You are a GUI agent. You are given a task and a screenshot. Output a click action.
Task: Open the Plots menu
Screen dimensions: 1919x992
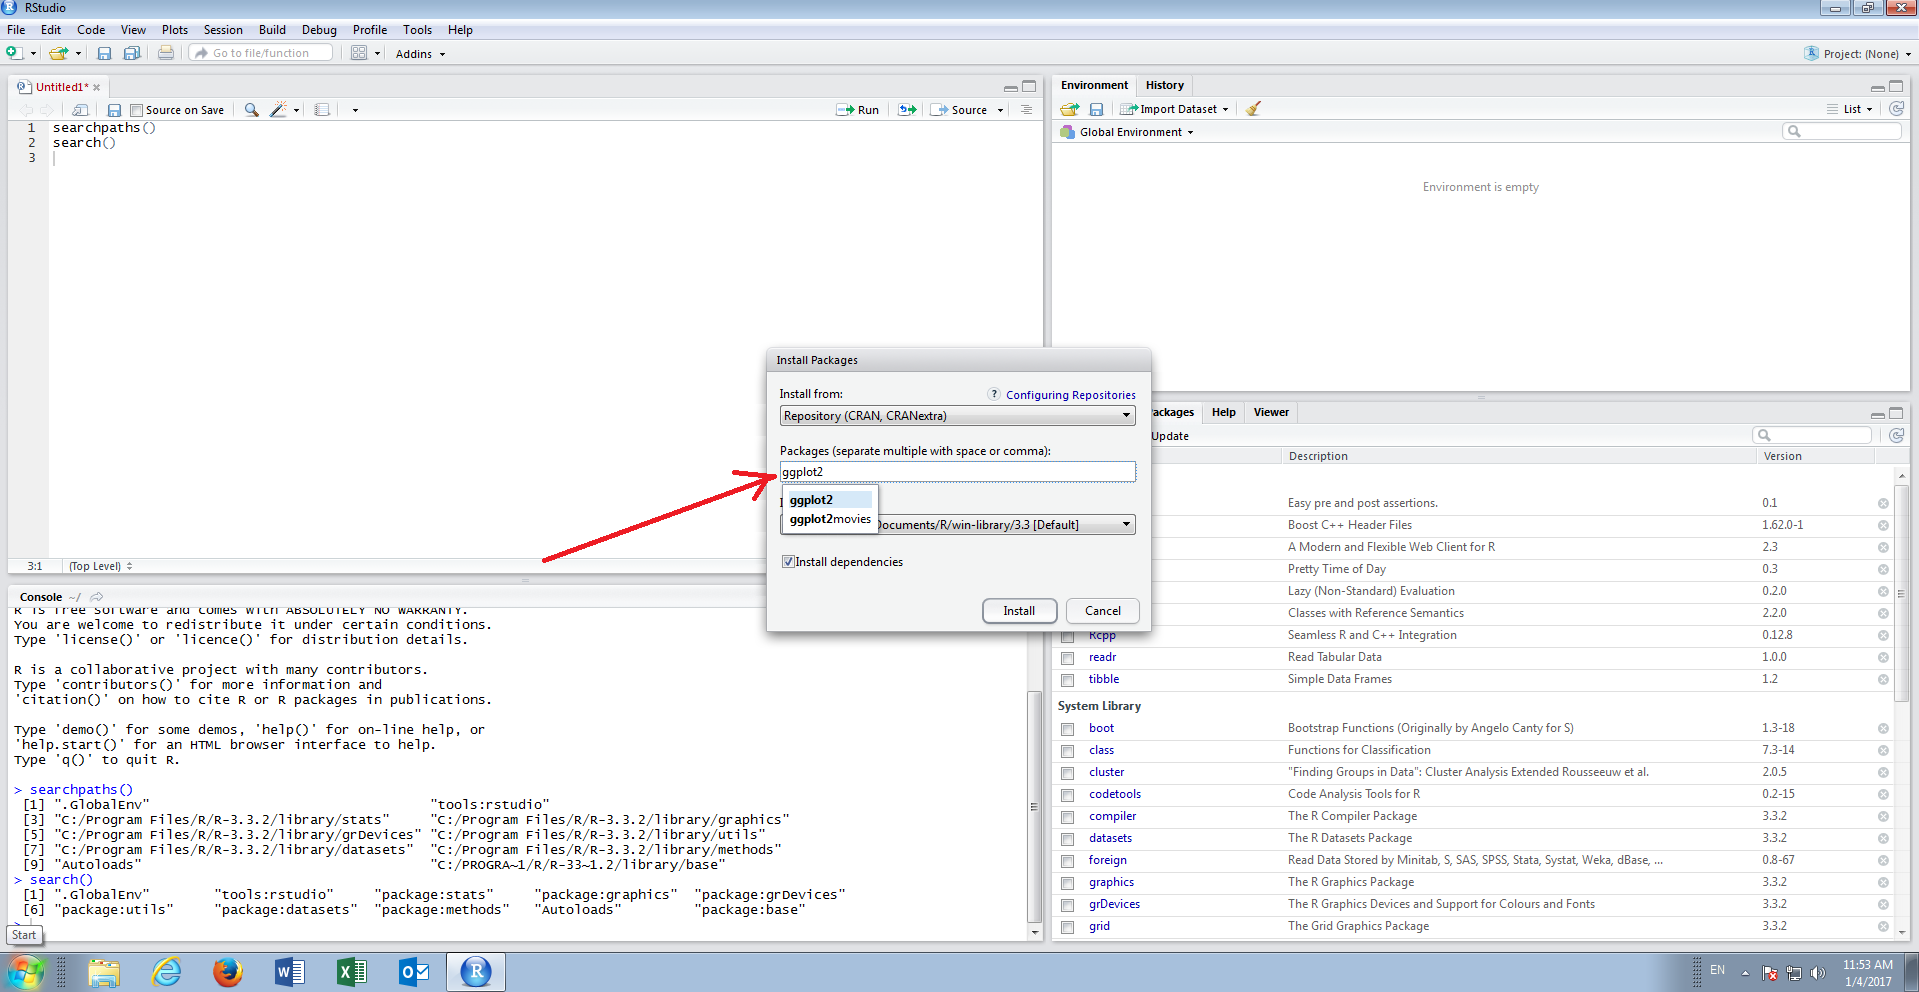point(175,30)
